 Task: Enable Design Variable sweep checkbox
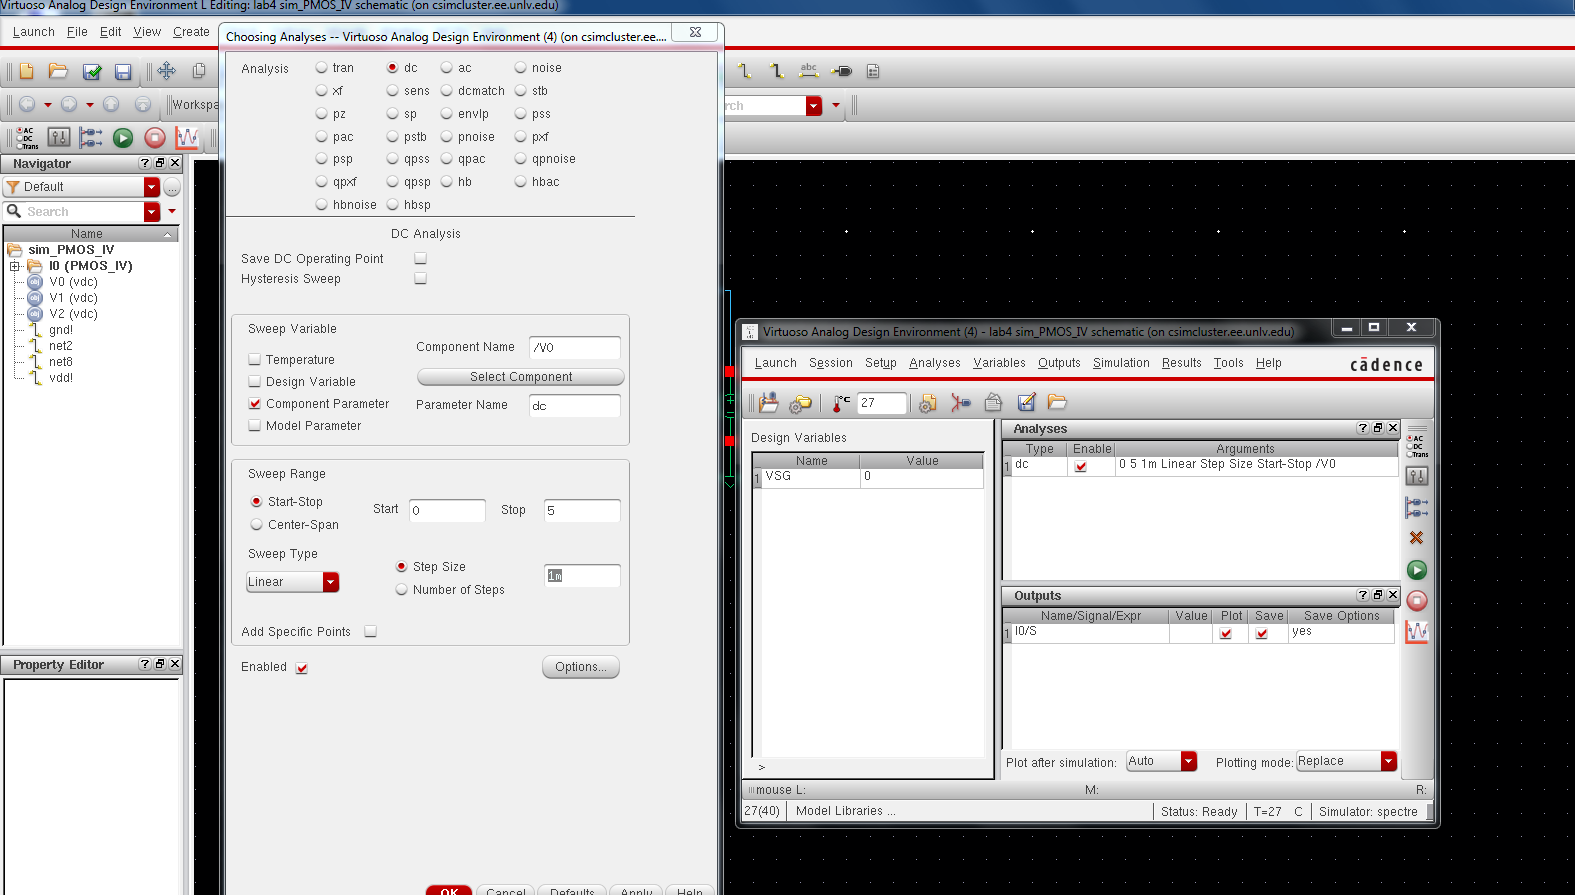pyautogui.click(x=255, y=381)
